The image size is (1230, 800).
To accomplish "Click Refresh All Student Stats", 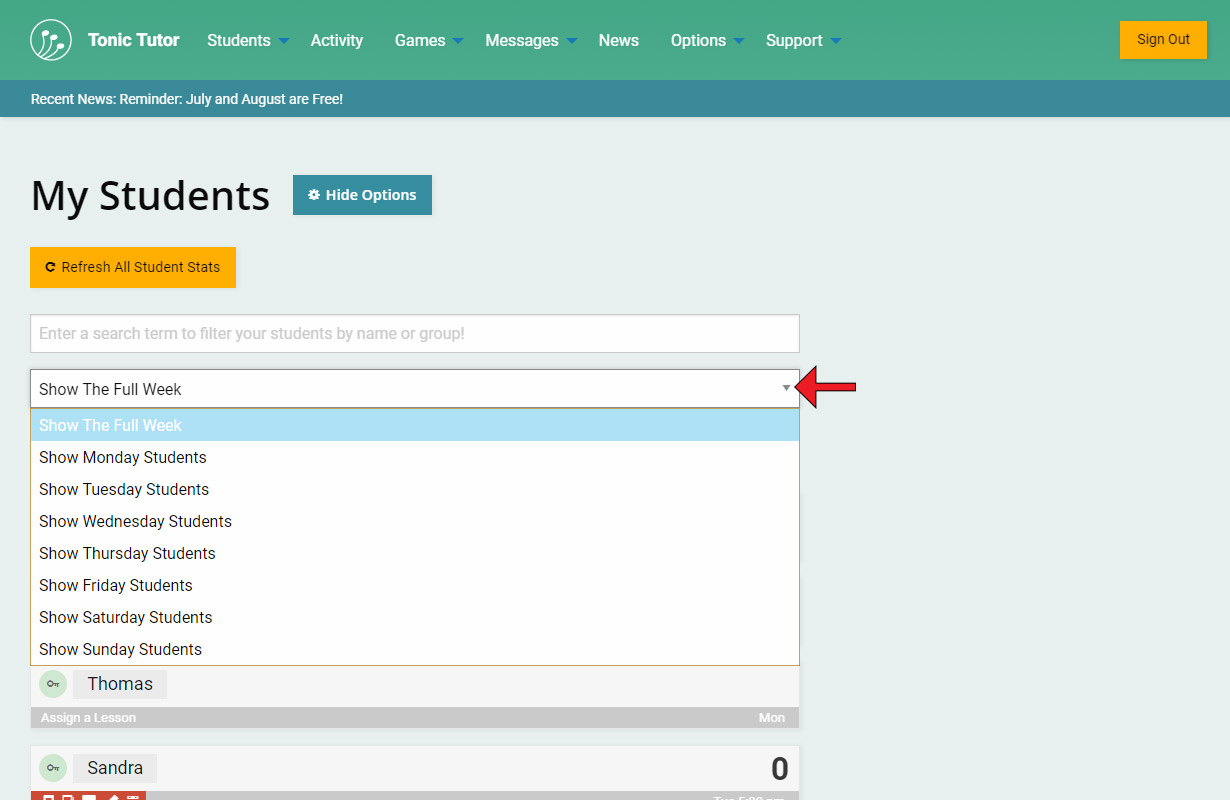I will pyautogui.click(x=133, y=267).
